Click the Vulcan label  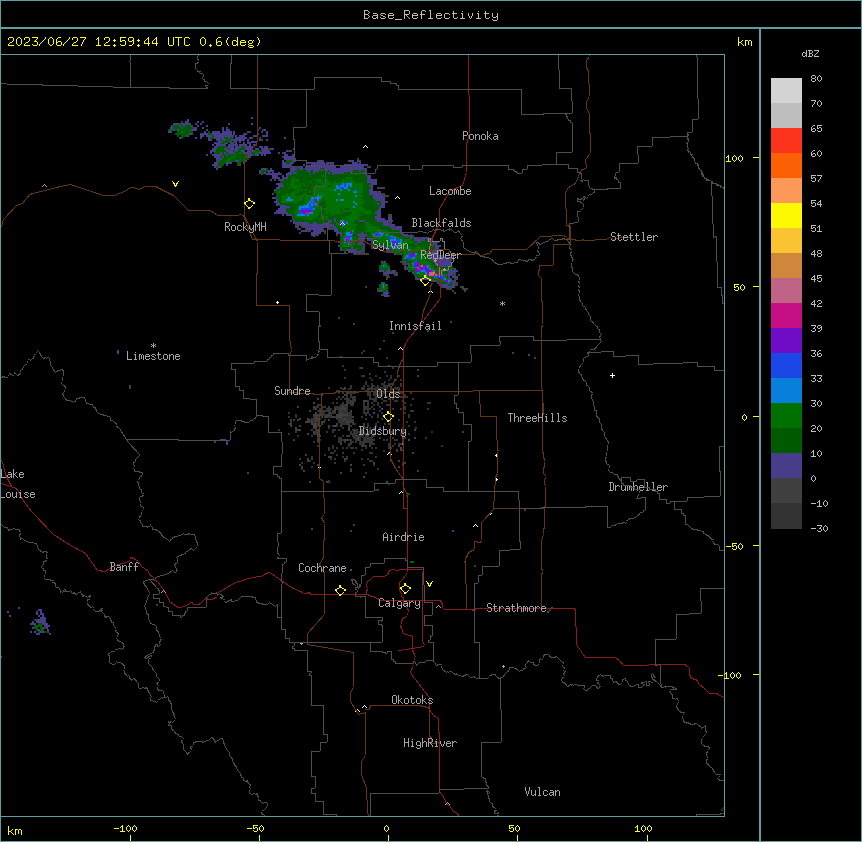(543, 792)
